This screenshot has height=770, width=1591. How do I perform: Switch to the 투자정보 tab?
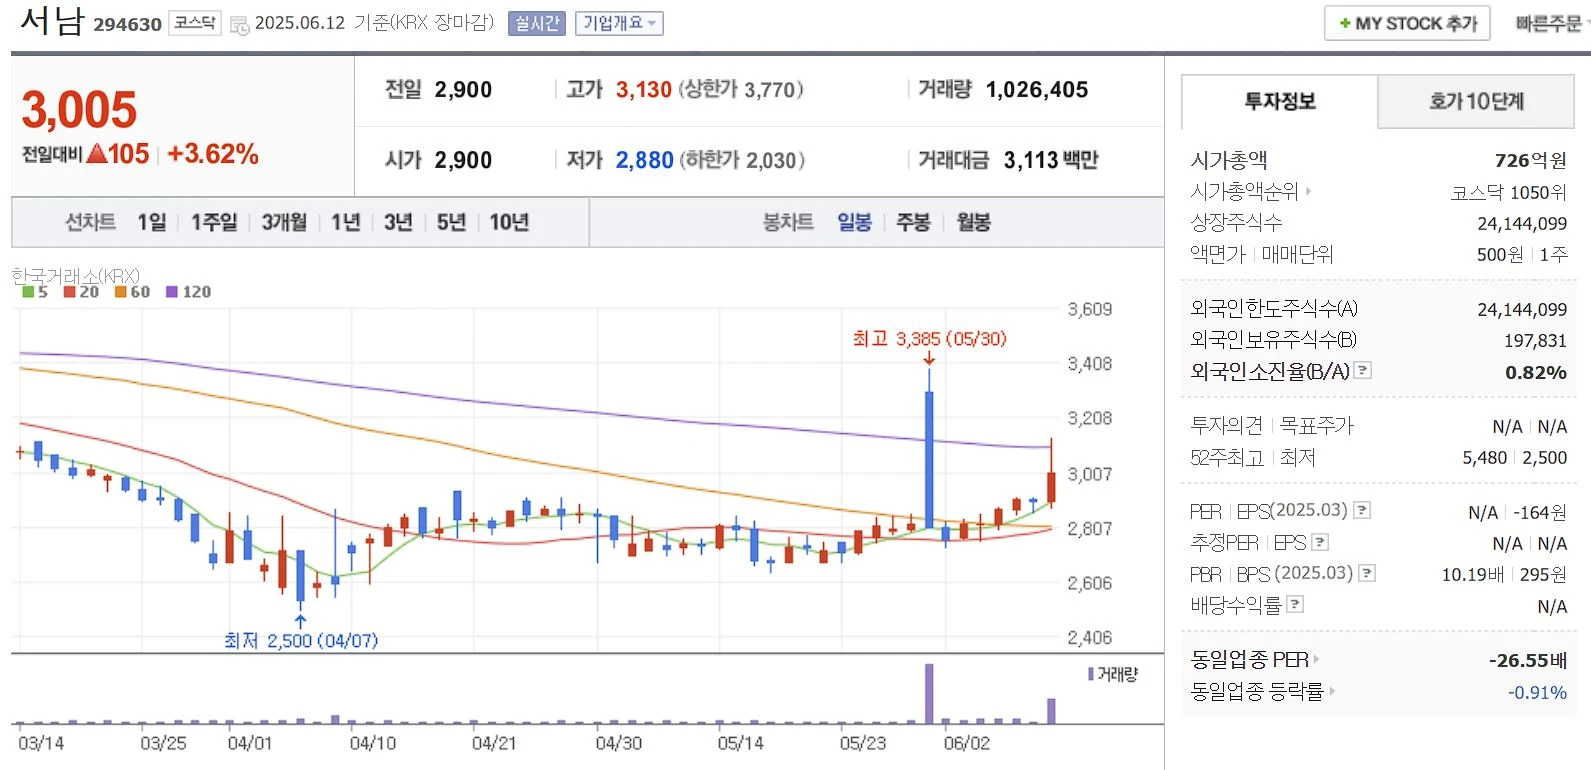point(1279,101)
